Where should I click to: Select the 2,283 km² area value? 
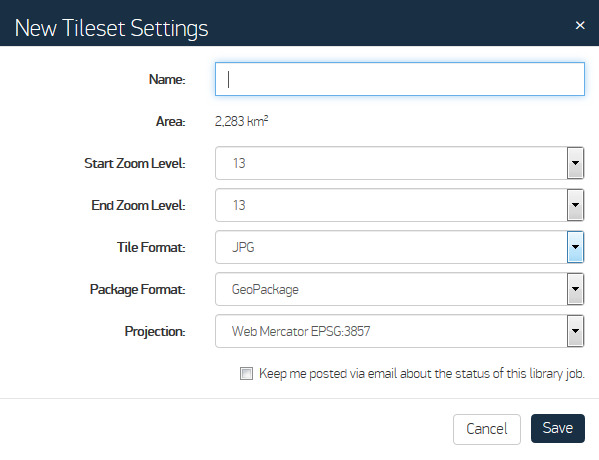point(241,121)
